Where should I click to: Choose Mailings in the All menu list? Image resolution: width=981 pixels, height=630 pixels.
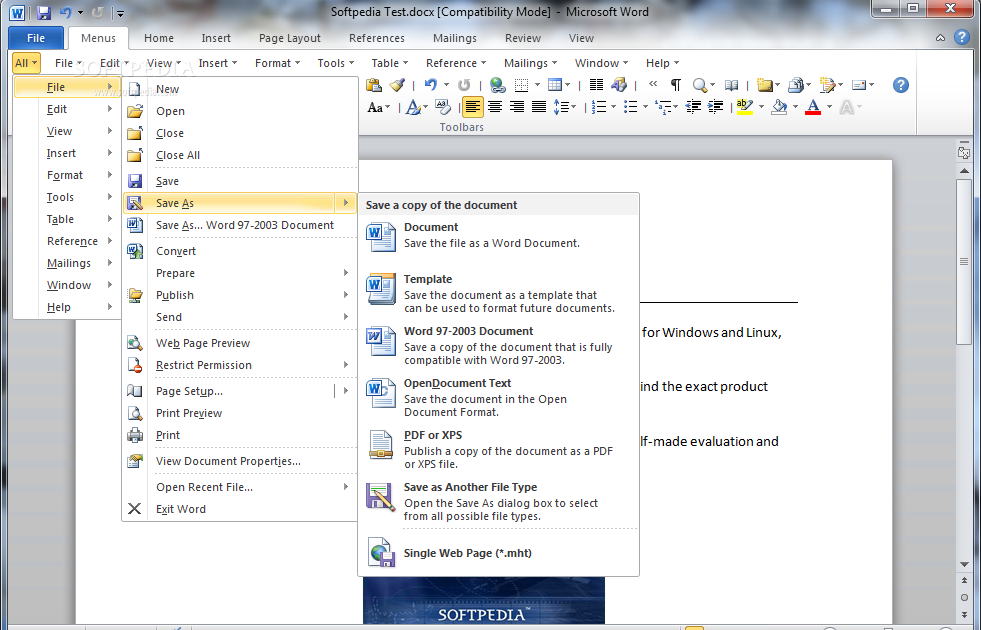66,263
